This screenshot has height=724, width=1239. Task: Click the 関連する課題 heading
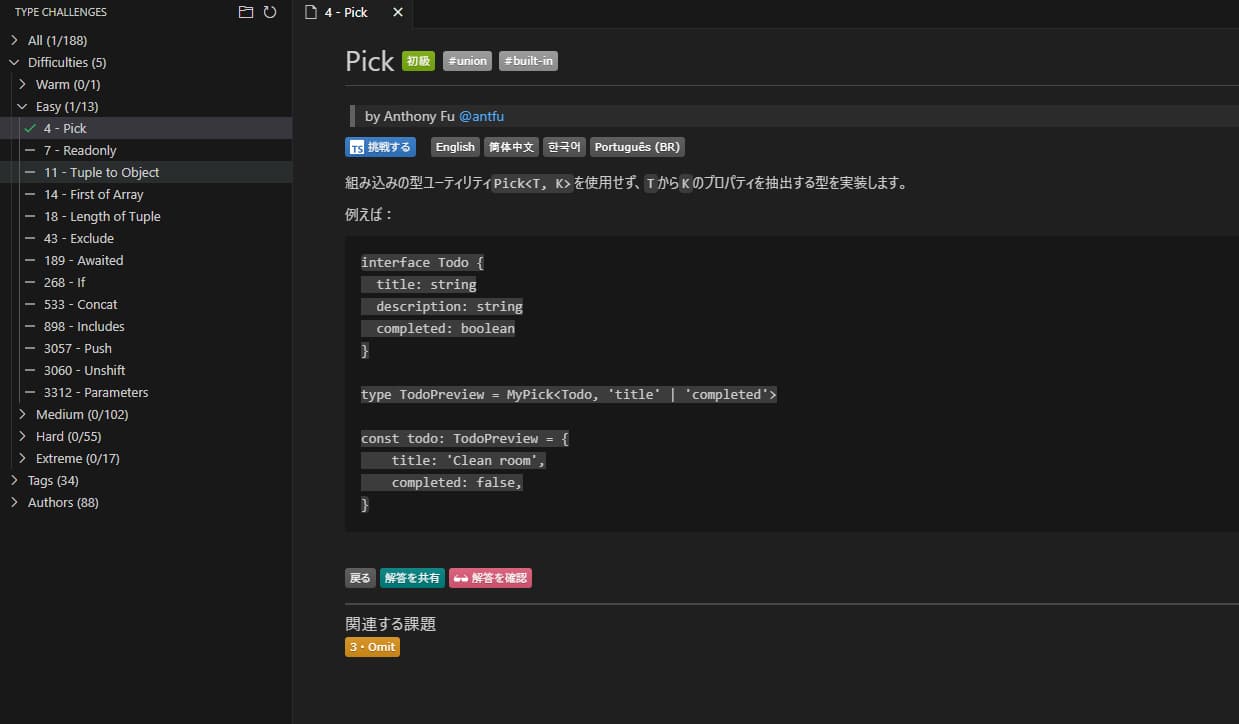pyautogui.click(x=390, y=624)
